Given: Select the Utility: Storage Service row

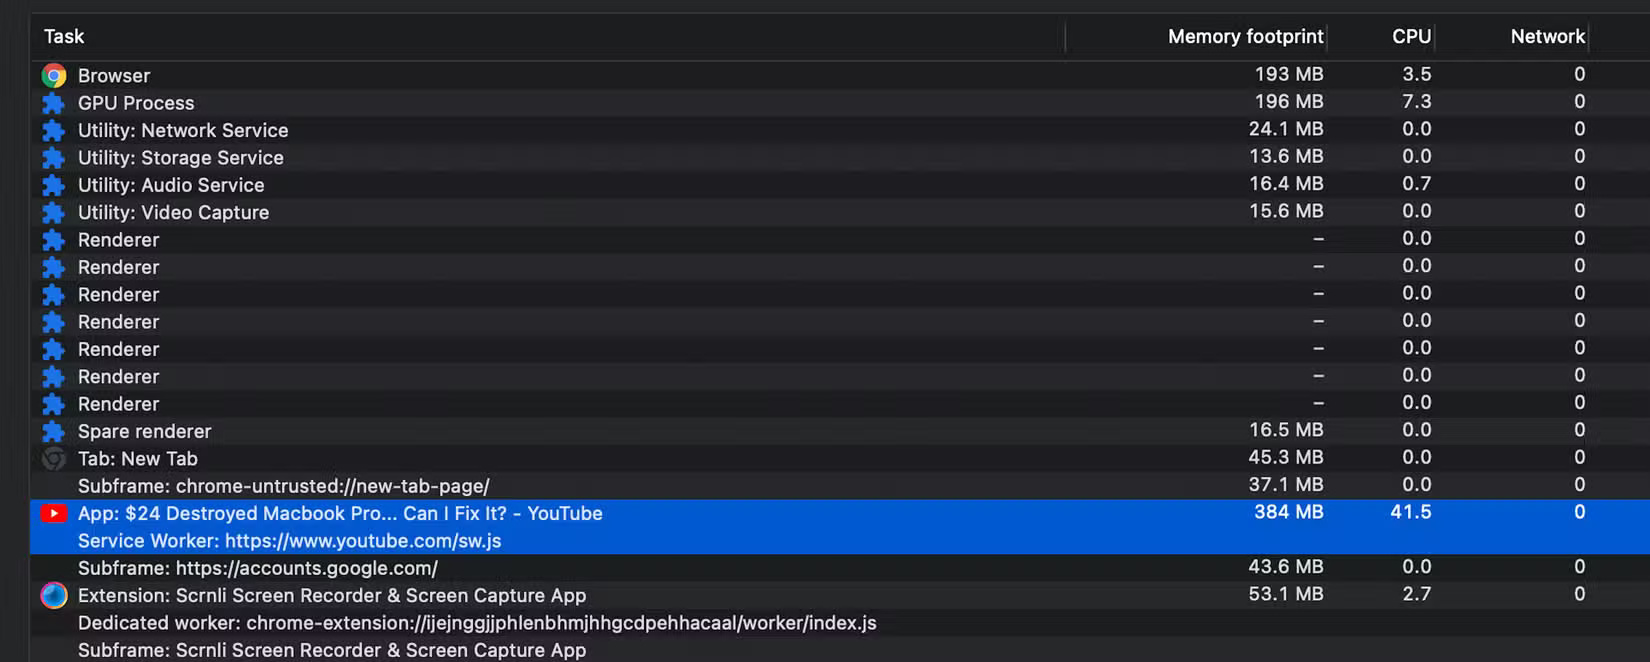Looking at the screenshot, I should click(840, 158).
